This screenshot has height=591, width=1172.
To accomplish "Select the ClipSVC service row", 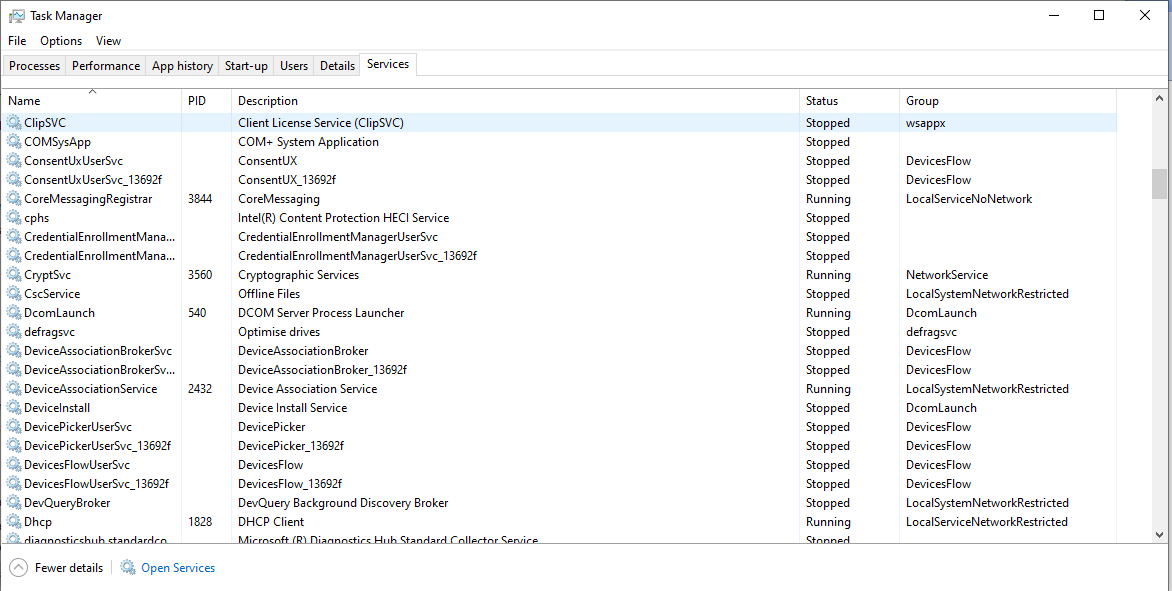I will tap(560, 123).
